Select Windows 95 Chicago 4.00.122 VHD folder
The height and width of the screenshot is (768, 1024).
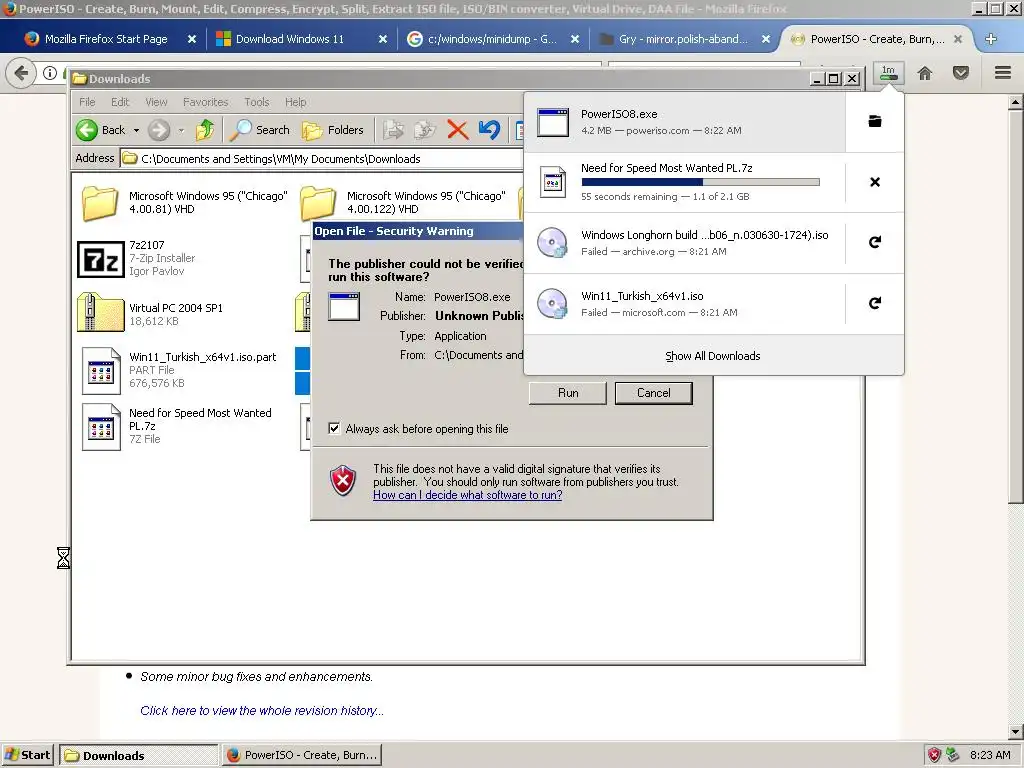click(317, 203)
